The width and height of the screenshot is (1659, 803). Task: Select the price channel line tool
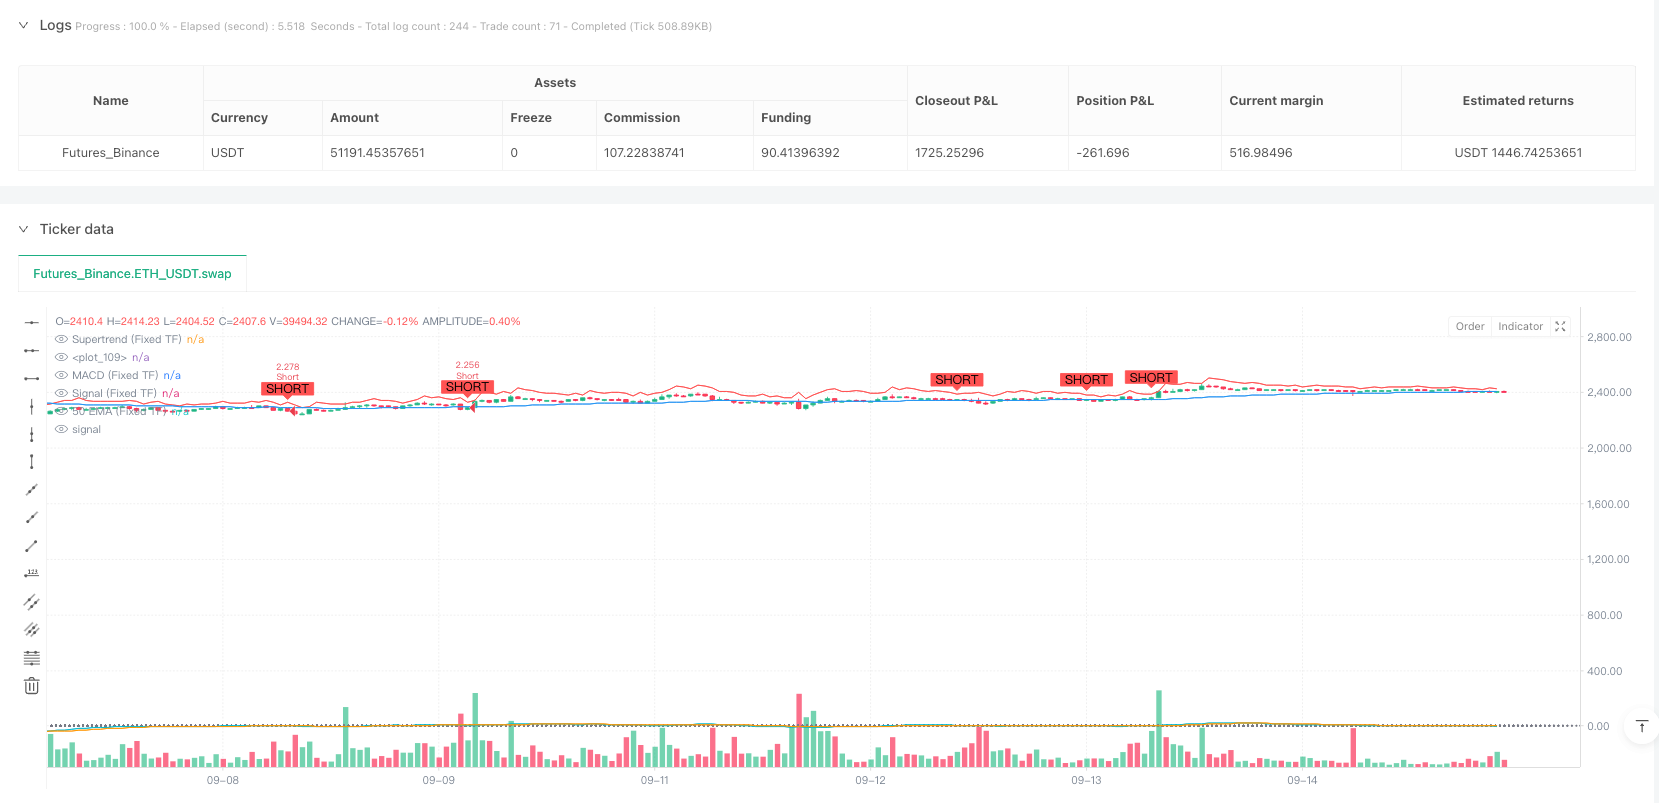click(32, 602)
